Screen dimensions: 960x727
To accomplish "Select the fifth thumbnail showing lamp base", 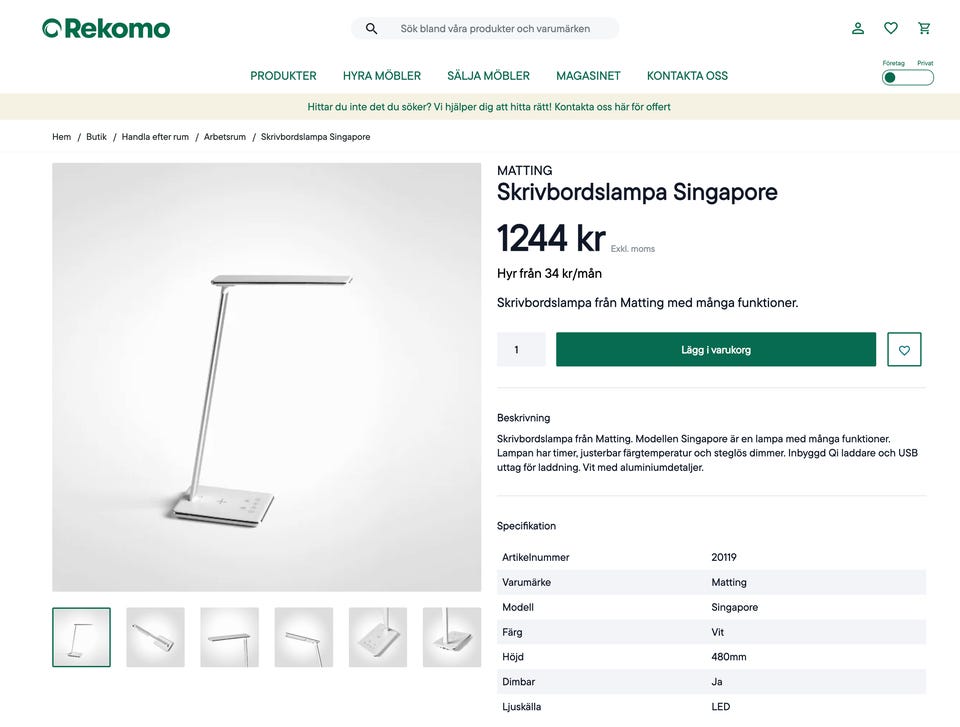I will 378,637.
